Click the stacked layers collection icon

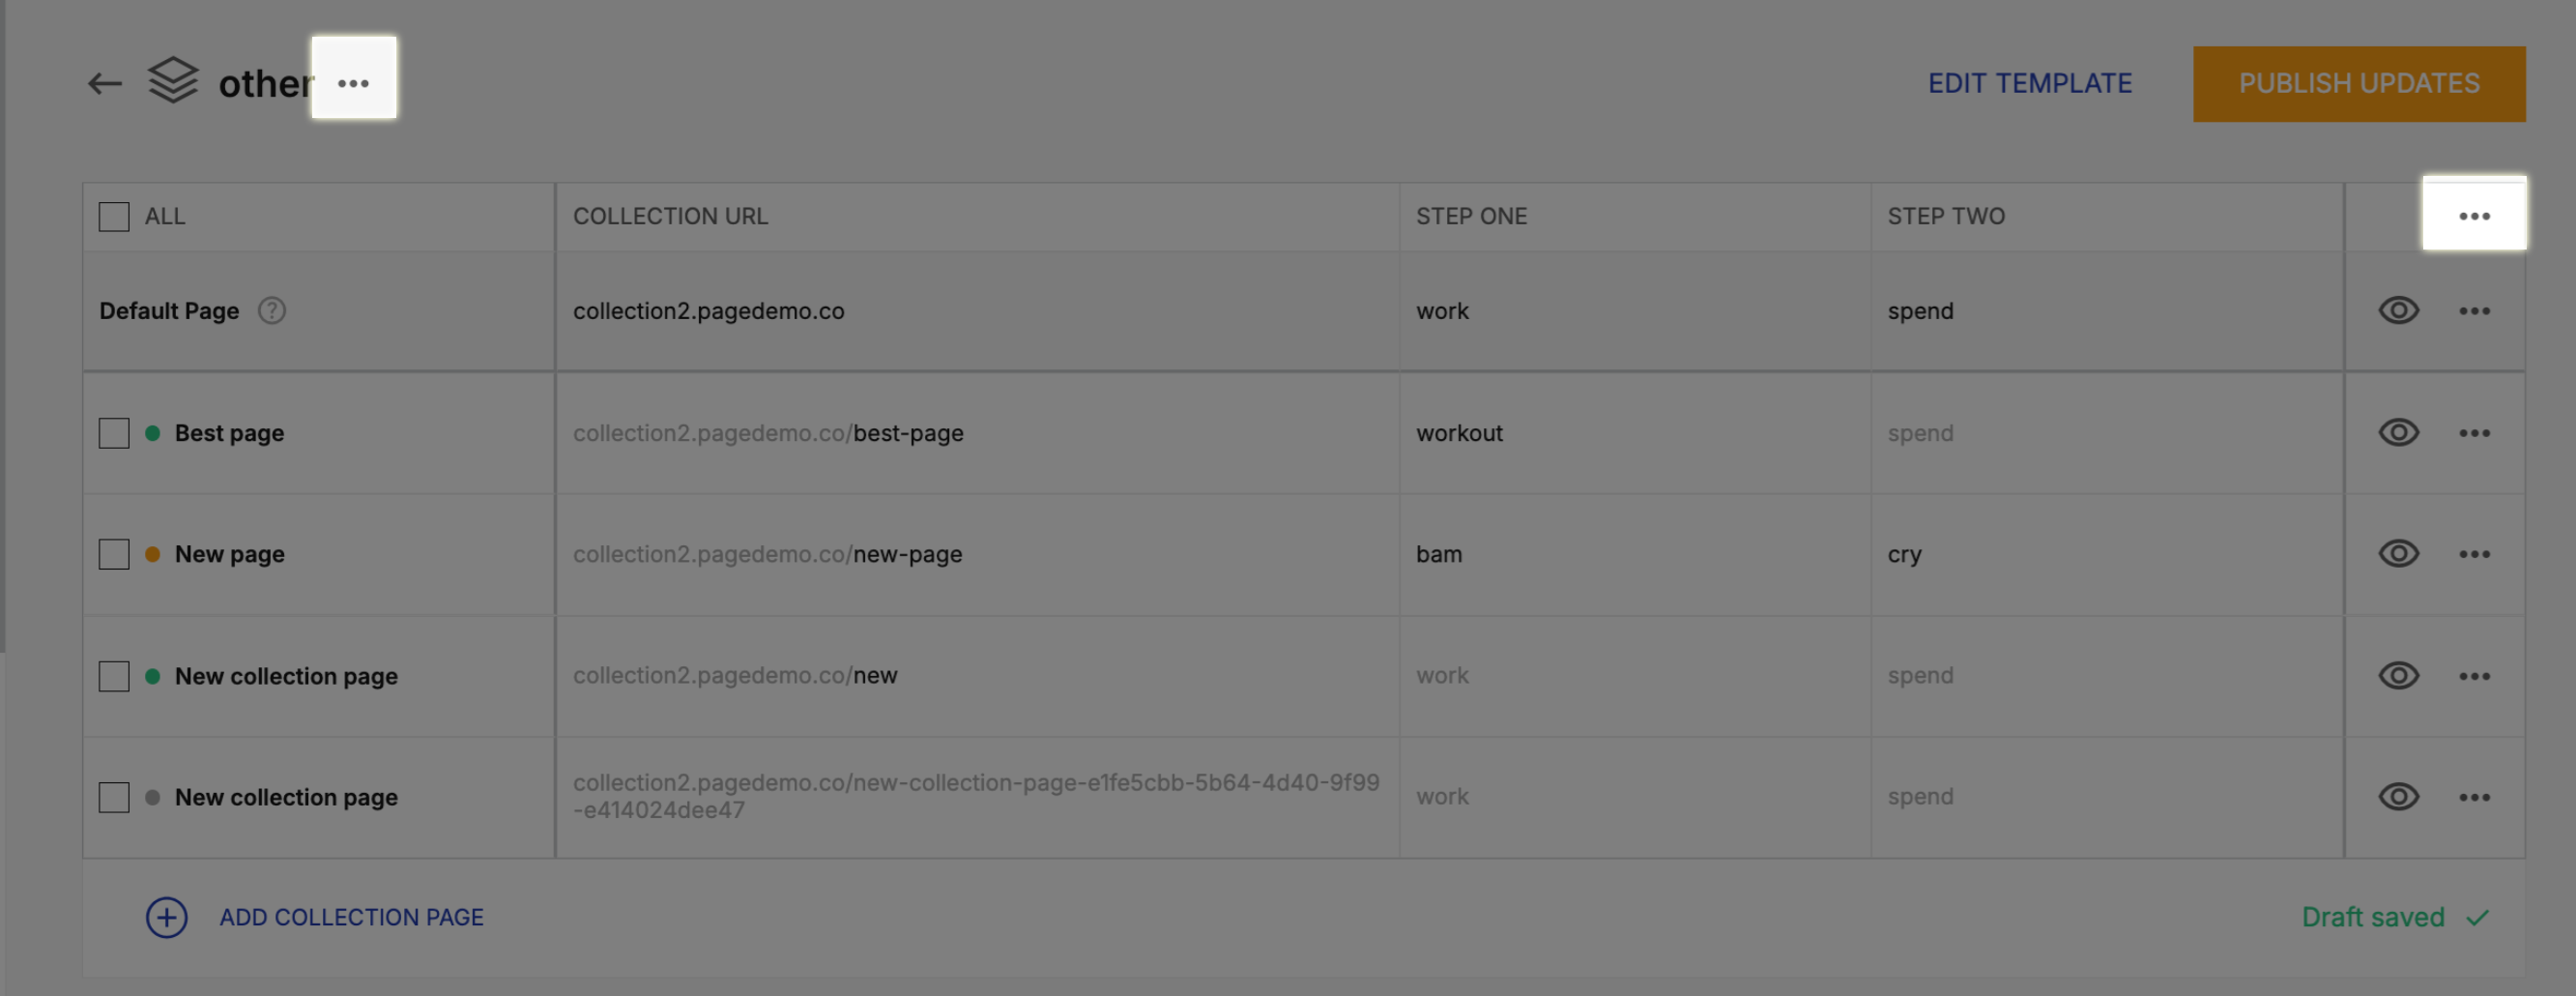[173, 80]
